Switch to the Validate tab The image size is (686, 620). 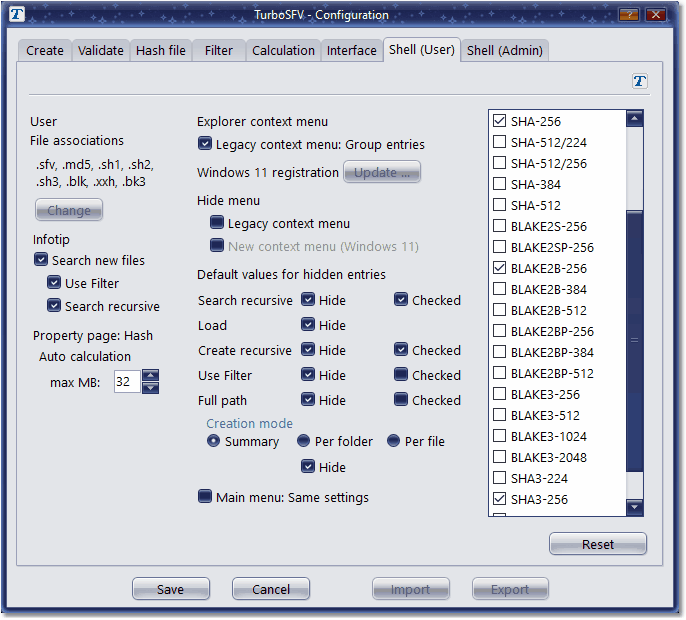pos(101,50)
